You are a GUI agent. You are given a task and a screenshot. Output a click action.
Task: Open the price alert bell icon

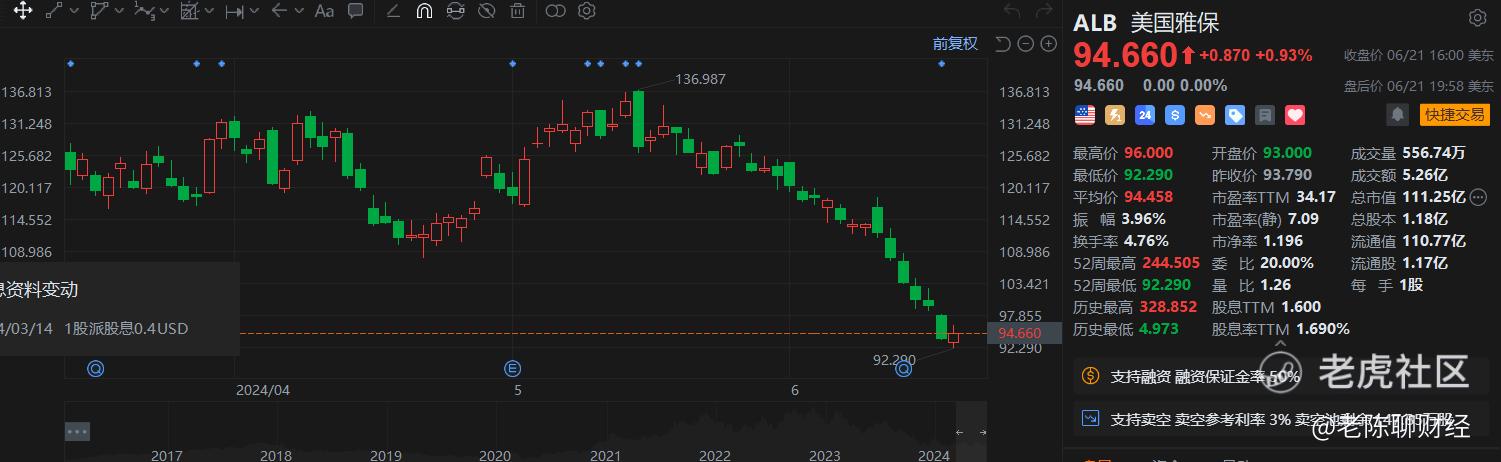(x=1397, y=115)
